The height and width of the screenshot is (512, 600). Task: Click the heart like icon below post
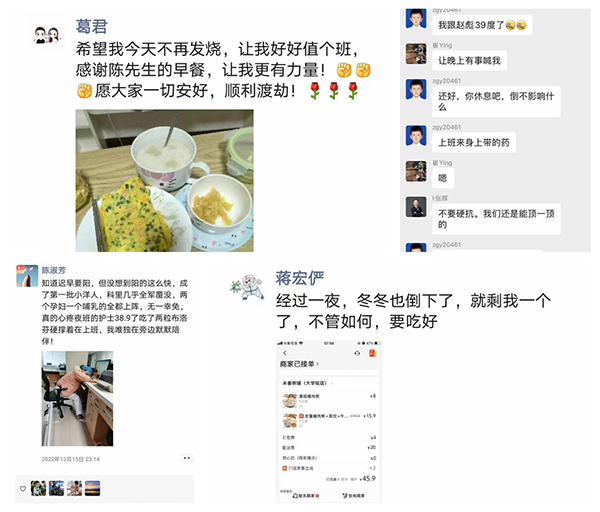pos(23,489)
